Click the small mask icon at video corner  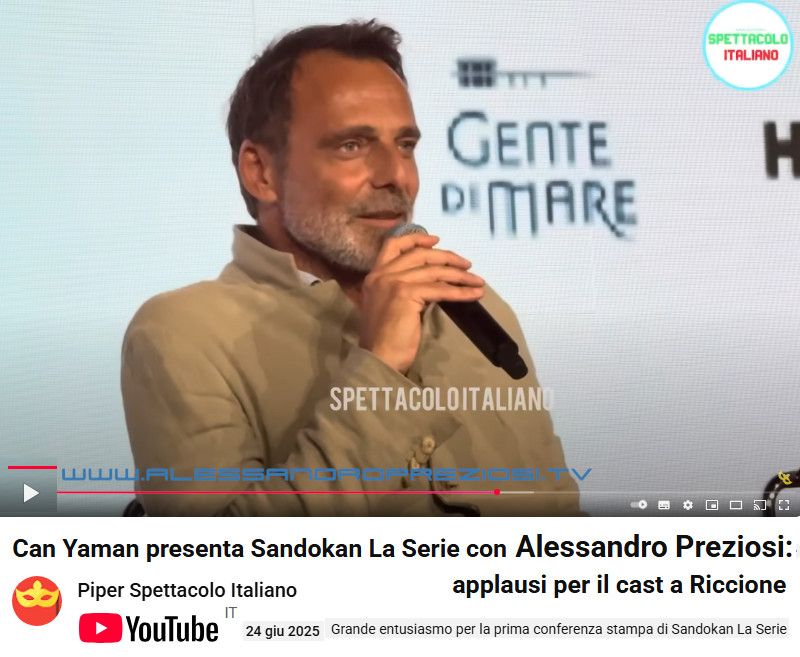coord(785,478)
